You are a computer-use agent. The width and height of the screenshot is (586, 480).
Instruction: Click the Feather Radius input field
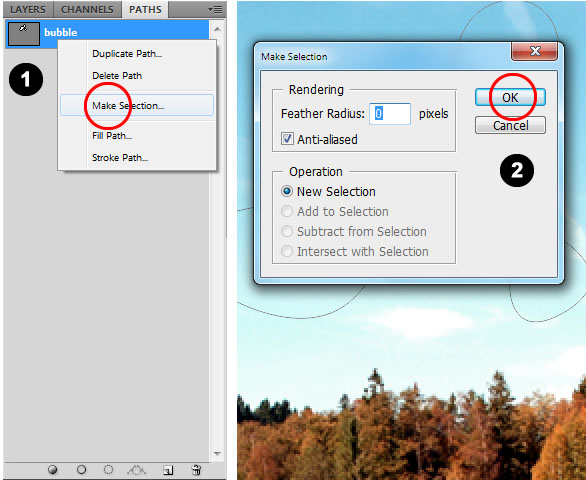coord(390,114)
